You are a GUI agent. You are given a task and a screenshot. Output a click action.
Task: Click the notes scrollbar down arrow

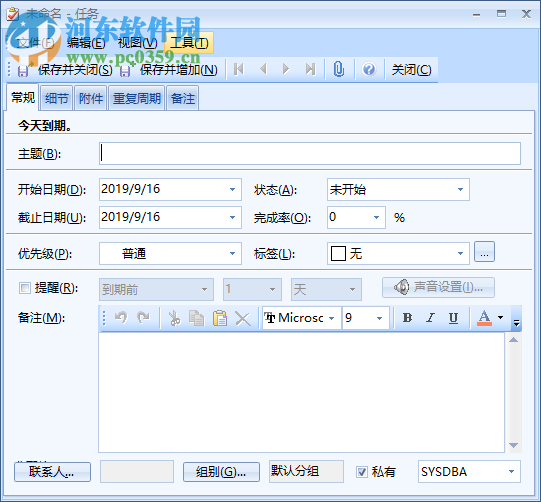tap(513, 445)
